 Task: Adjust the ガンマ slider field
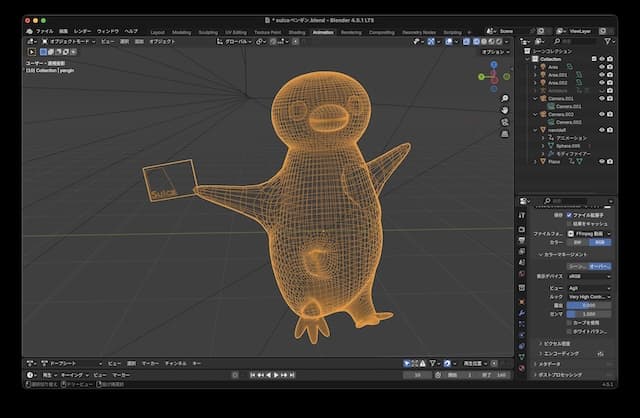point(589,312)
